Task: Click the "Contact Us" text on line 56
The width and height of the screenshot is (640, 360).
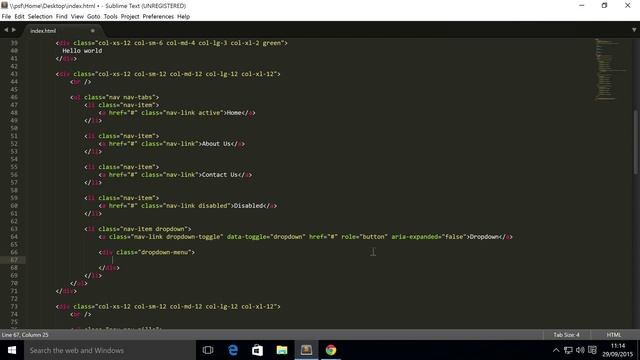Action: (220, 175)
